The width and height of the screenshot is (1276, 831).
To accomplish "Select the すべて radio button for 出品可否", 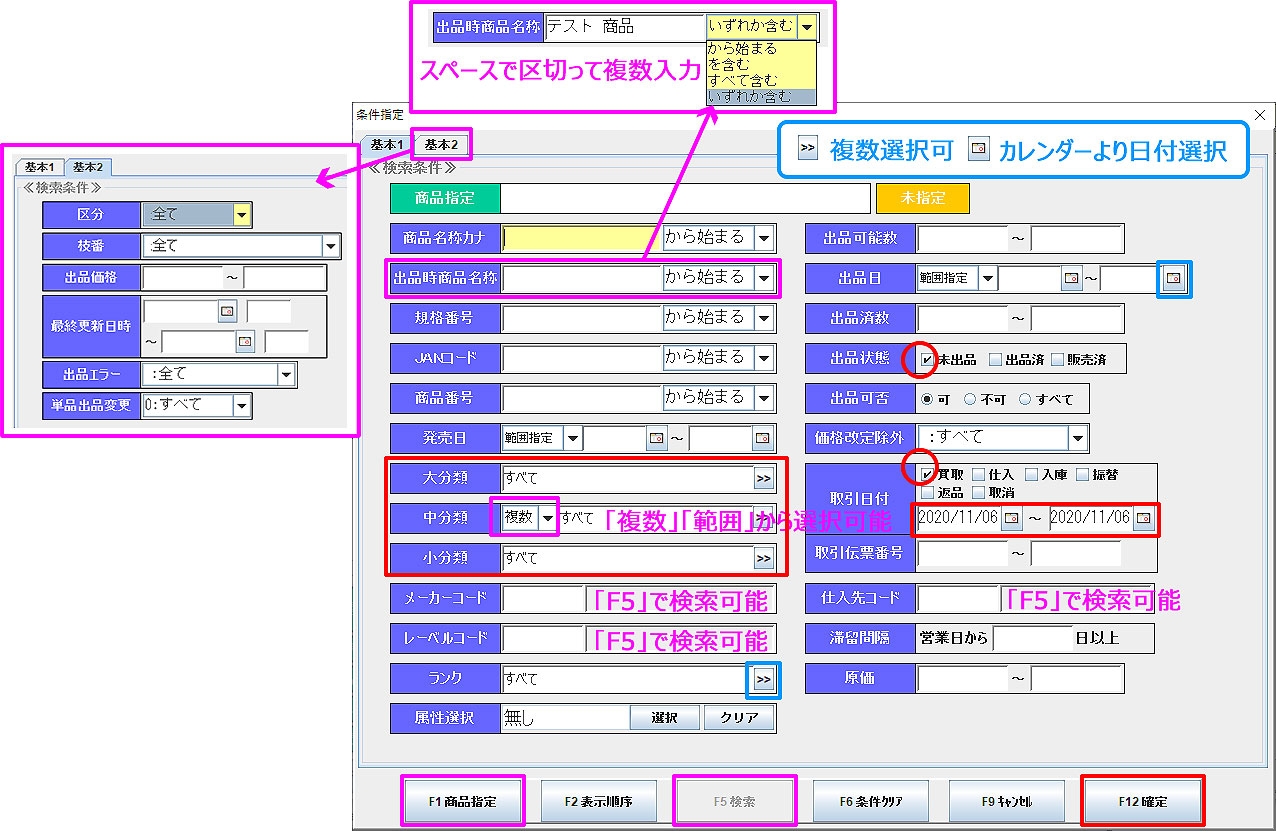I will pos(1024,399).
